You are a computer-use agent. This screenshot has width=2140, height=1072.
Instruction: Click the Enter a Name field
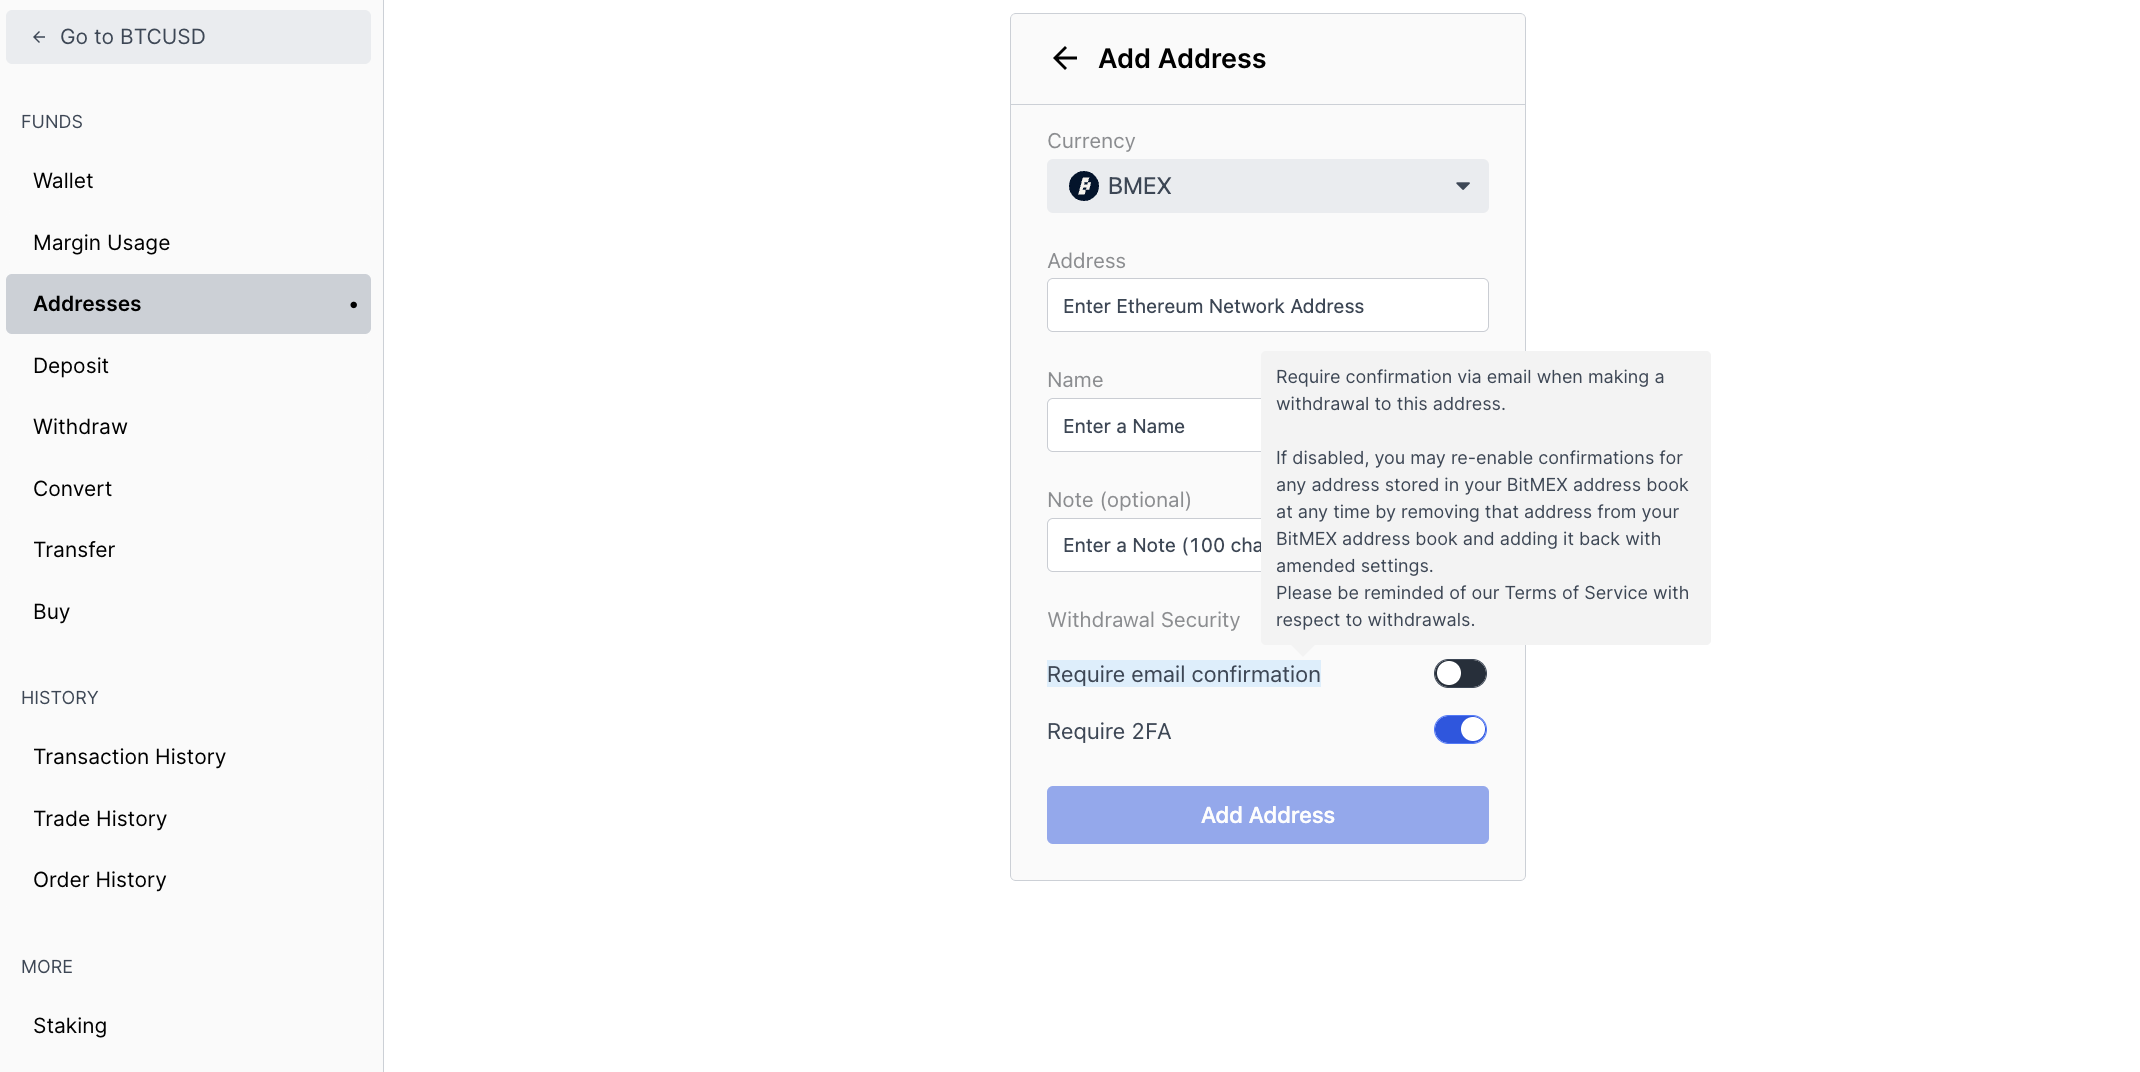point(1154,425)
